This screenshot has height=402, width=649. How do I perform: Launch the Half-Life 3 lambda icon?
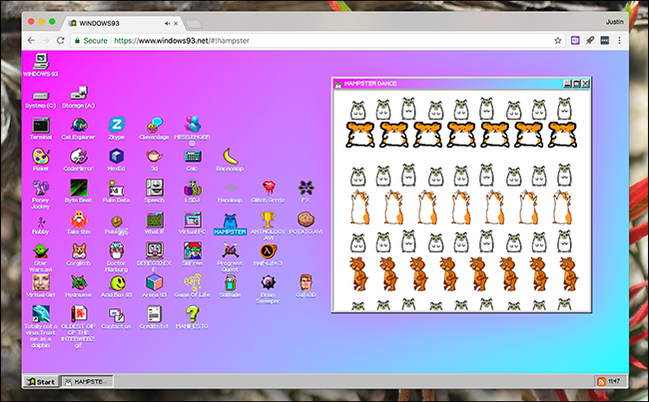pos(268,254)
